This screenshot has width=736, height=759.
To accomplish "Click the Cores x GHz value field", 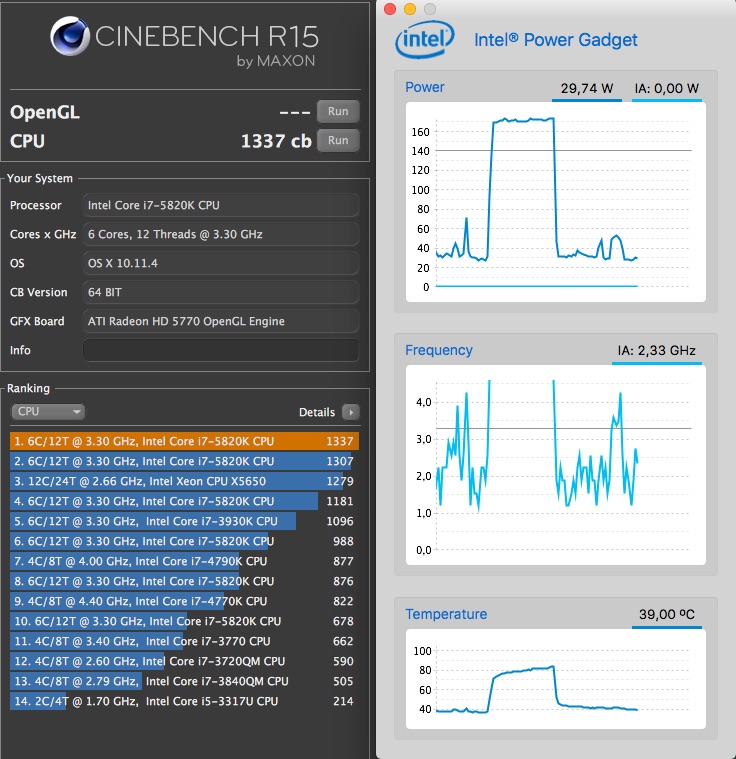I will tap(221, 234).
